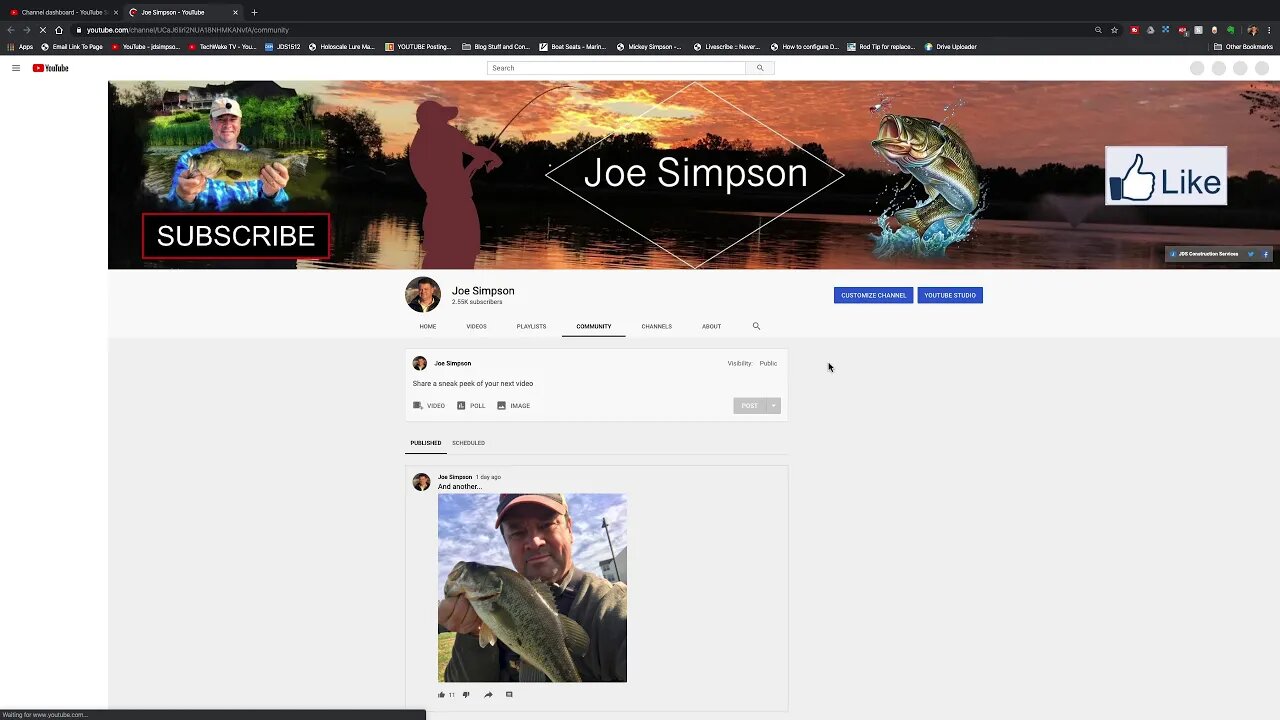Screen dimensions: 1280x720
Task: Click the '1 day ago' post timestamp
Action: pos(488,477)
